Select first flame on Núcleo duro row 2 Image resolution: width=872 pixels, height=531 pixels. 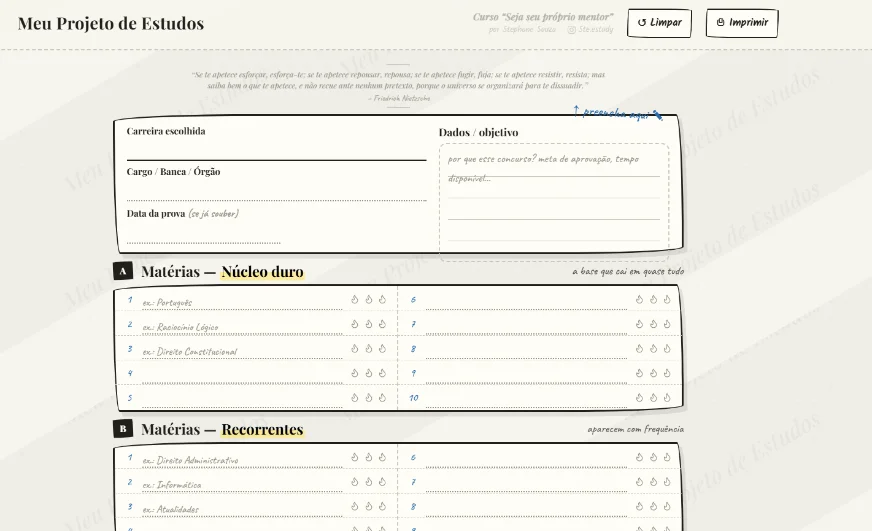pyautogui.click(x=355, y=324)
